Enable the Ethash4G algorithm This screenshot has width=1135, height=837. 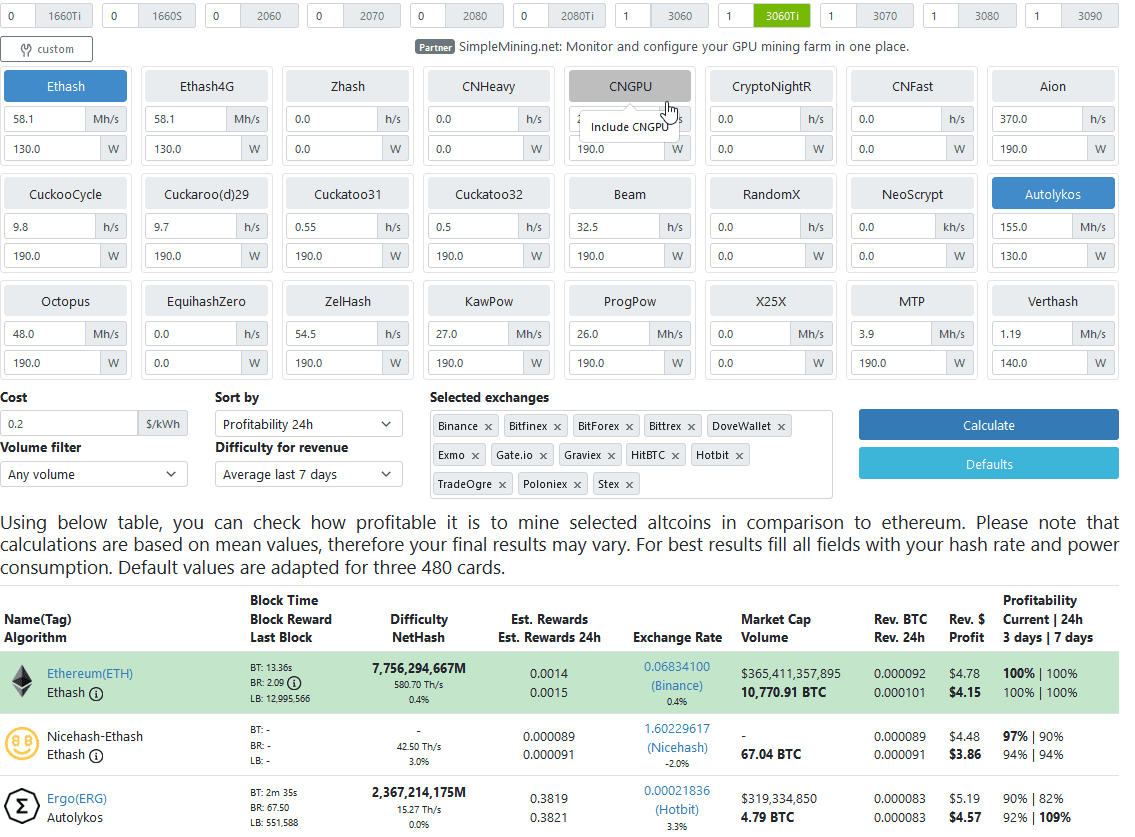206,86
